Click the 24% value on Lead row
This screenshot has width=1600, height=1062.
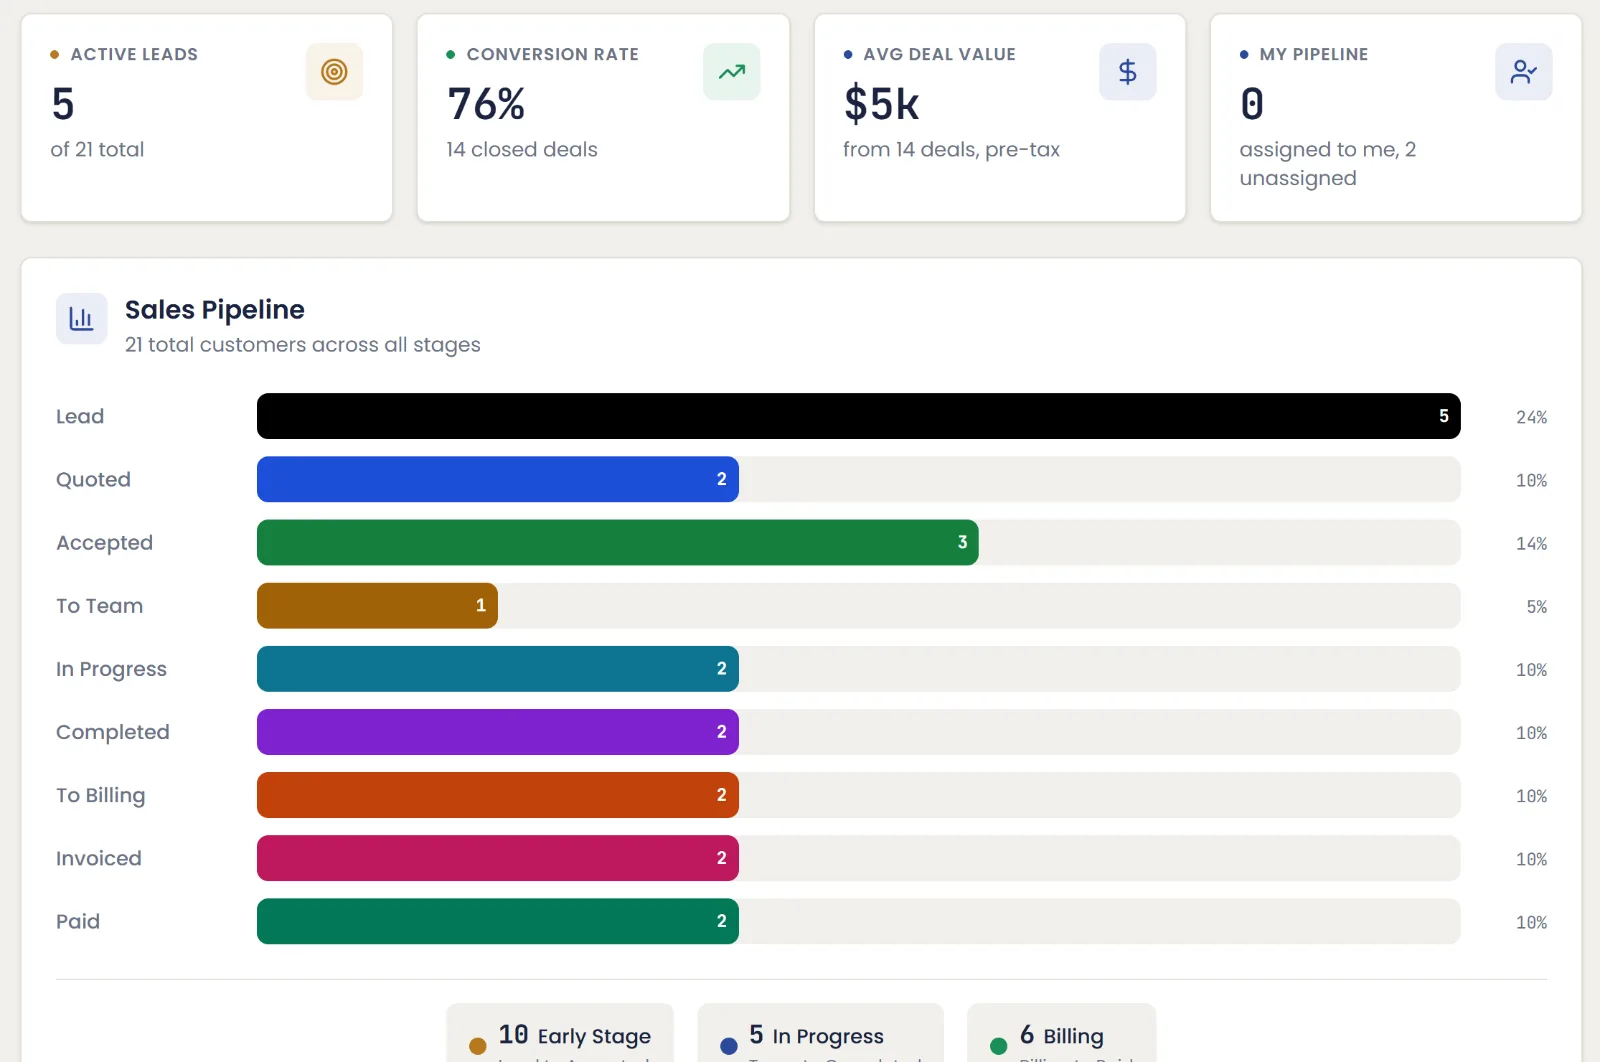(x=1531, y=417)
